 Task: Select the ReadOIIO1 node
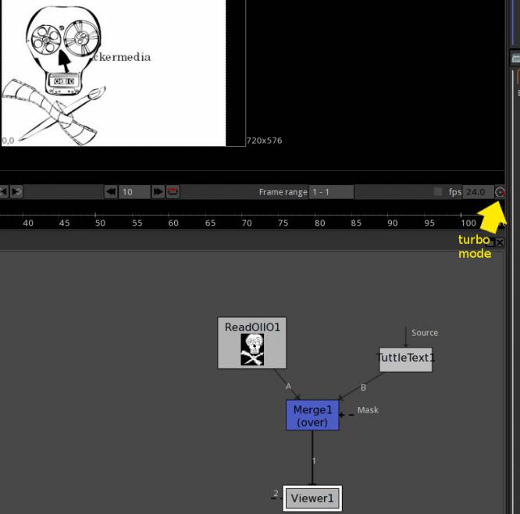(x=252, y=343)
